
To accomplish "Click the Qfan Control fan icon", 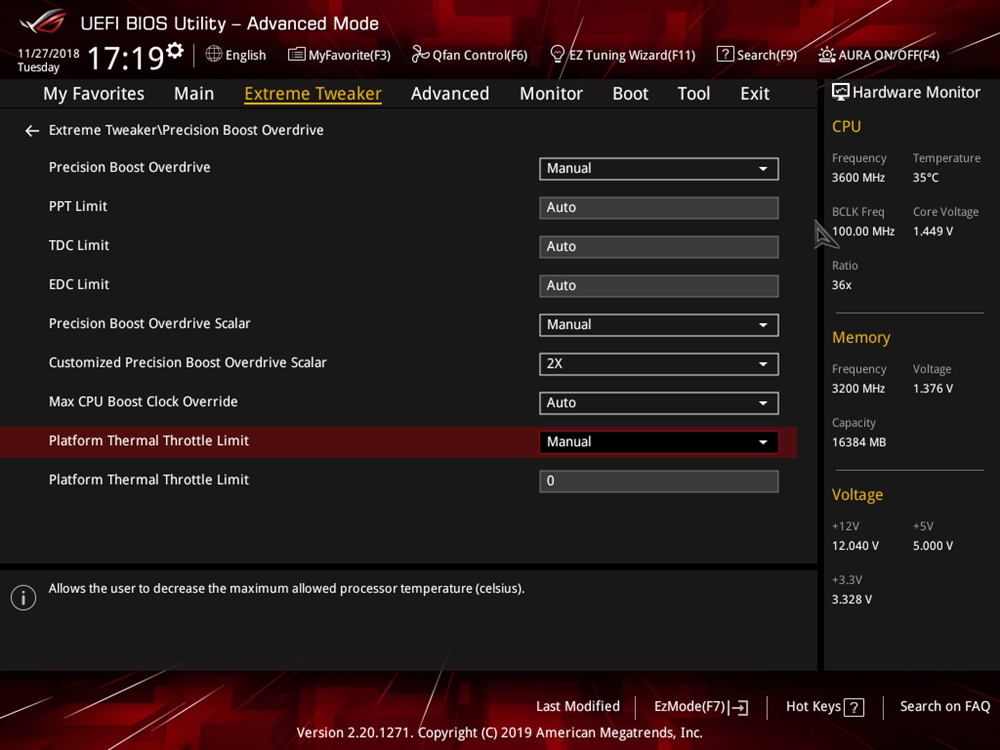I will [x=420, y=54].
